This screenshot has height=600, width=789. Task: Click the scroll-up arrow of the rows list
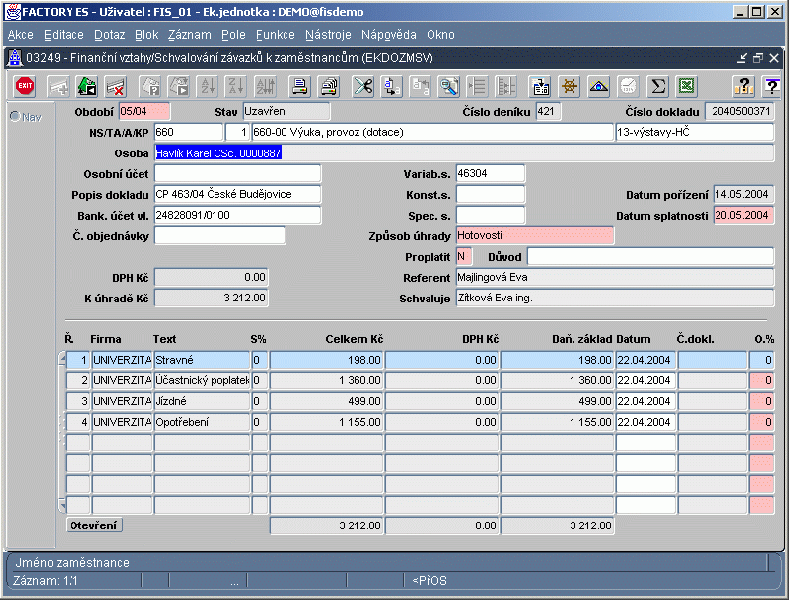point(62,358)
